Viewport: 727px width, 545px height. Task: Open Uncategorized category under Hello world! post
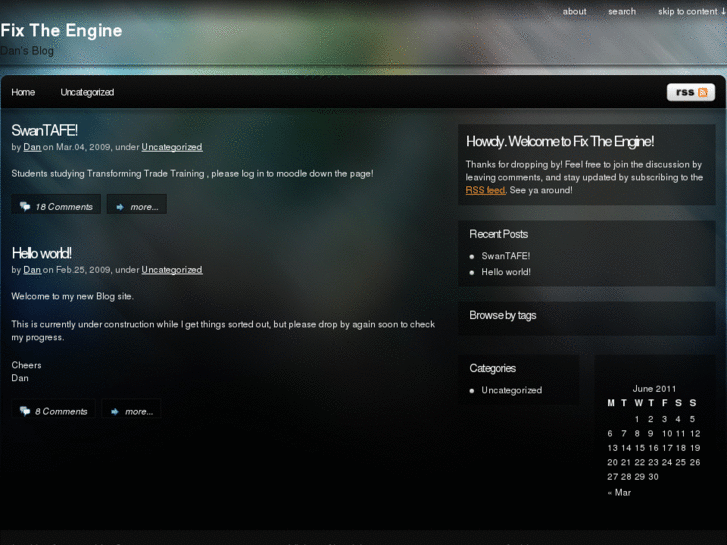[x=172, y=270]
